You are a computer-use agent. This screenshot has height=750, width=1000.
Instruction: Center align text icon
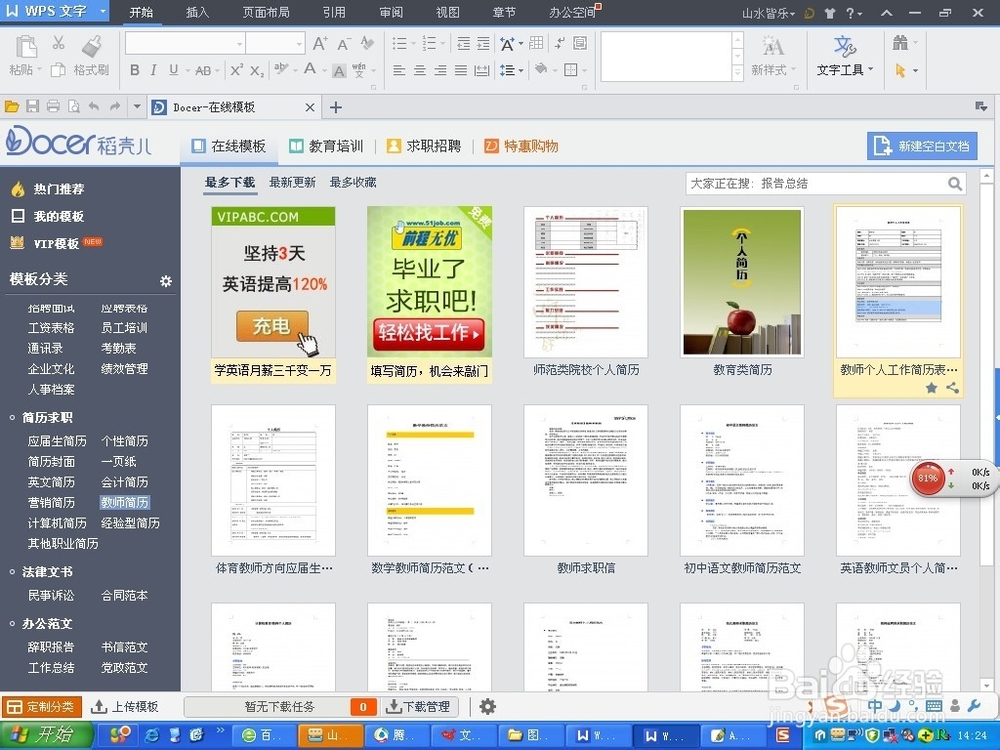pyautogui.click(x=420, y=70)
